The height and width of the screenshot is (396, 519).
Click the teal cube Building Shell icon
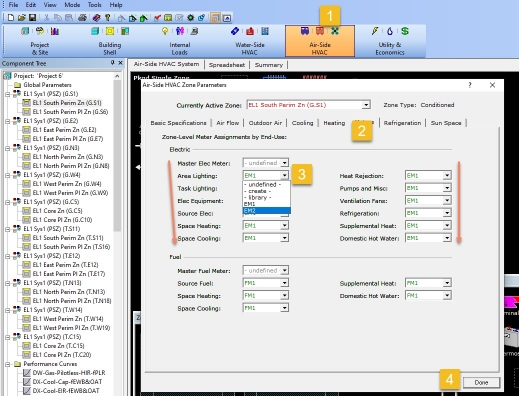click(95, 31)
